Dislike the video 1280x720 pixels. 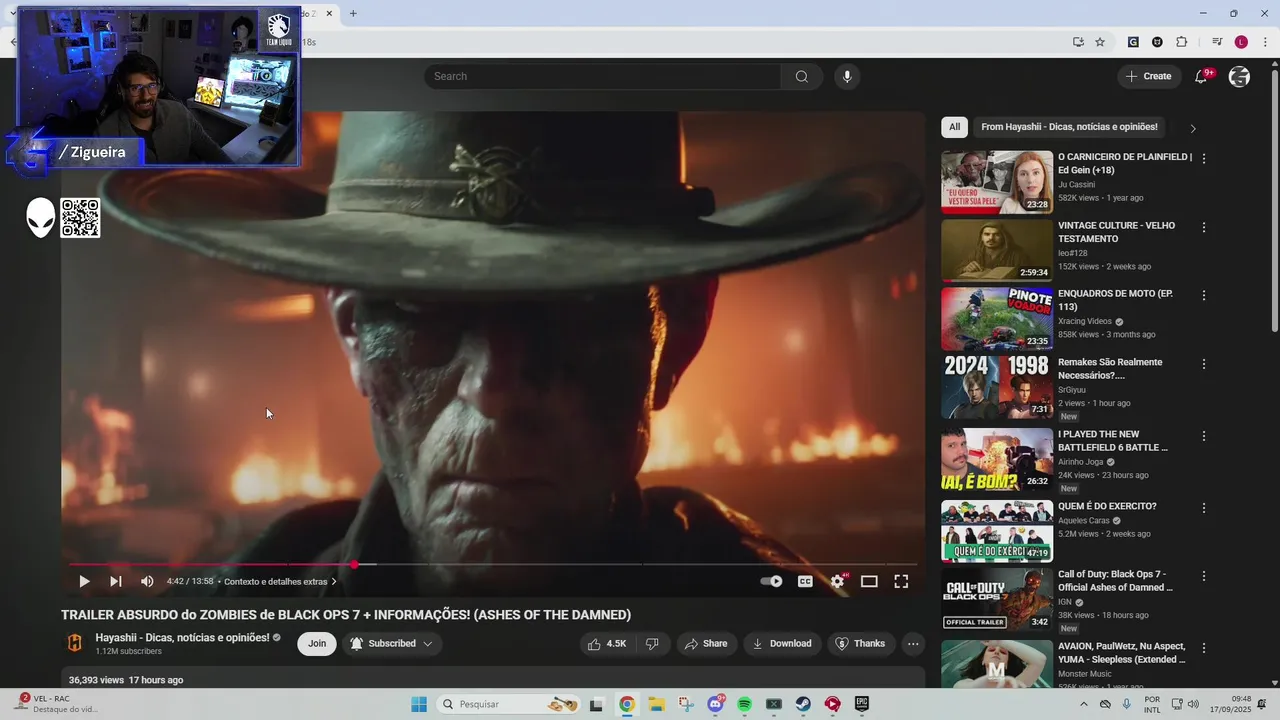click(652, 644)
